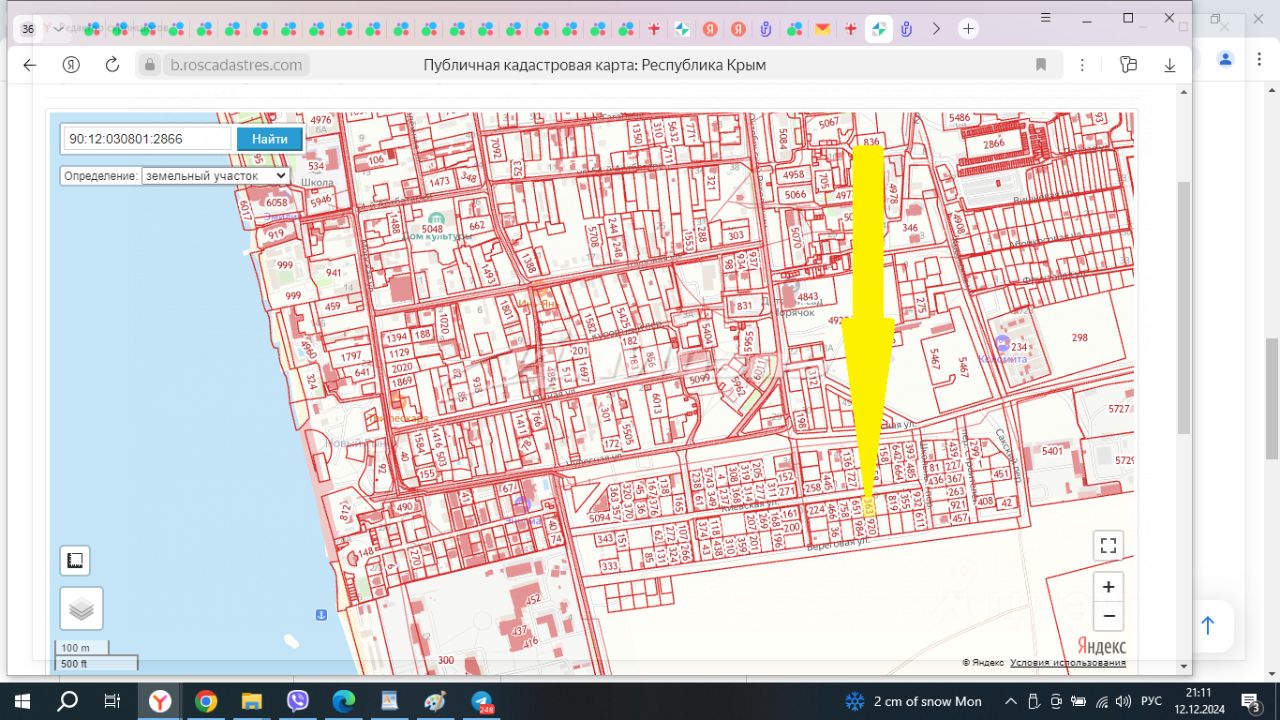The image size is (1280, 720).
Task: Reload the cadastral map page
Action: pos(112,65)
